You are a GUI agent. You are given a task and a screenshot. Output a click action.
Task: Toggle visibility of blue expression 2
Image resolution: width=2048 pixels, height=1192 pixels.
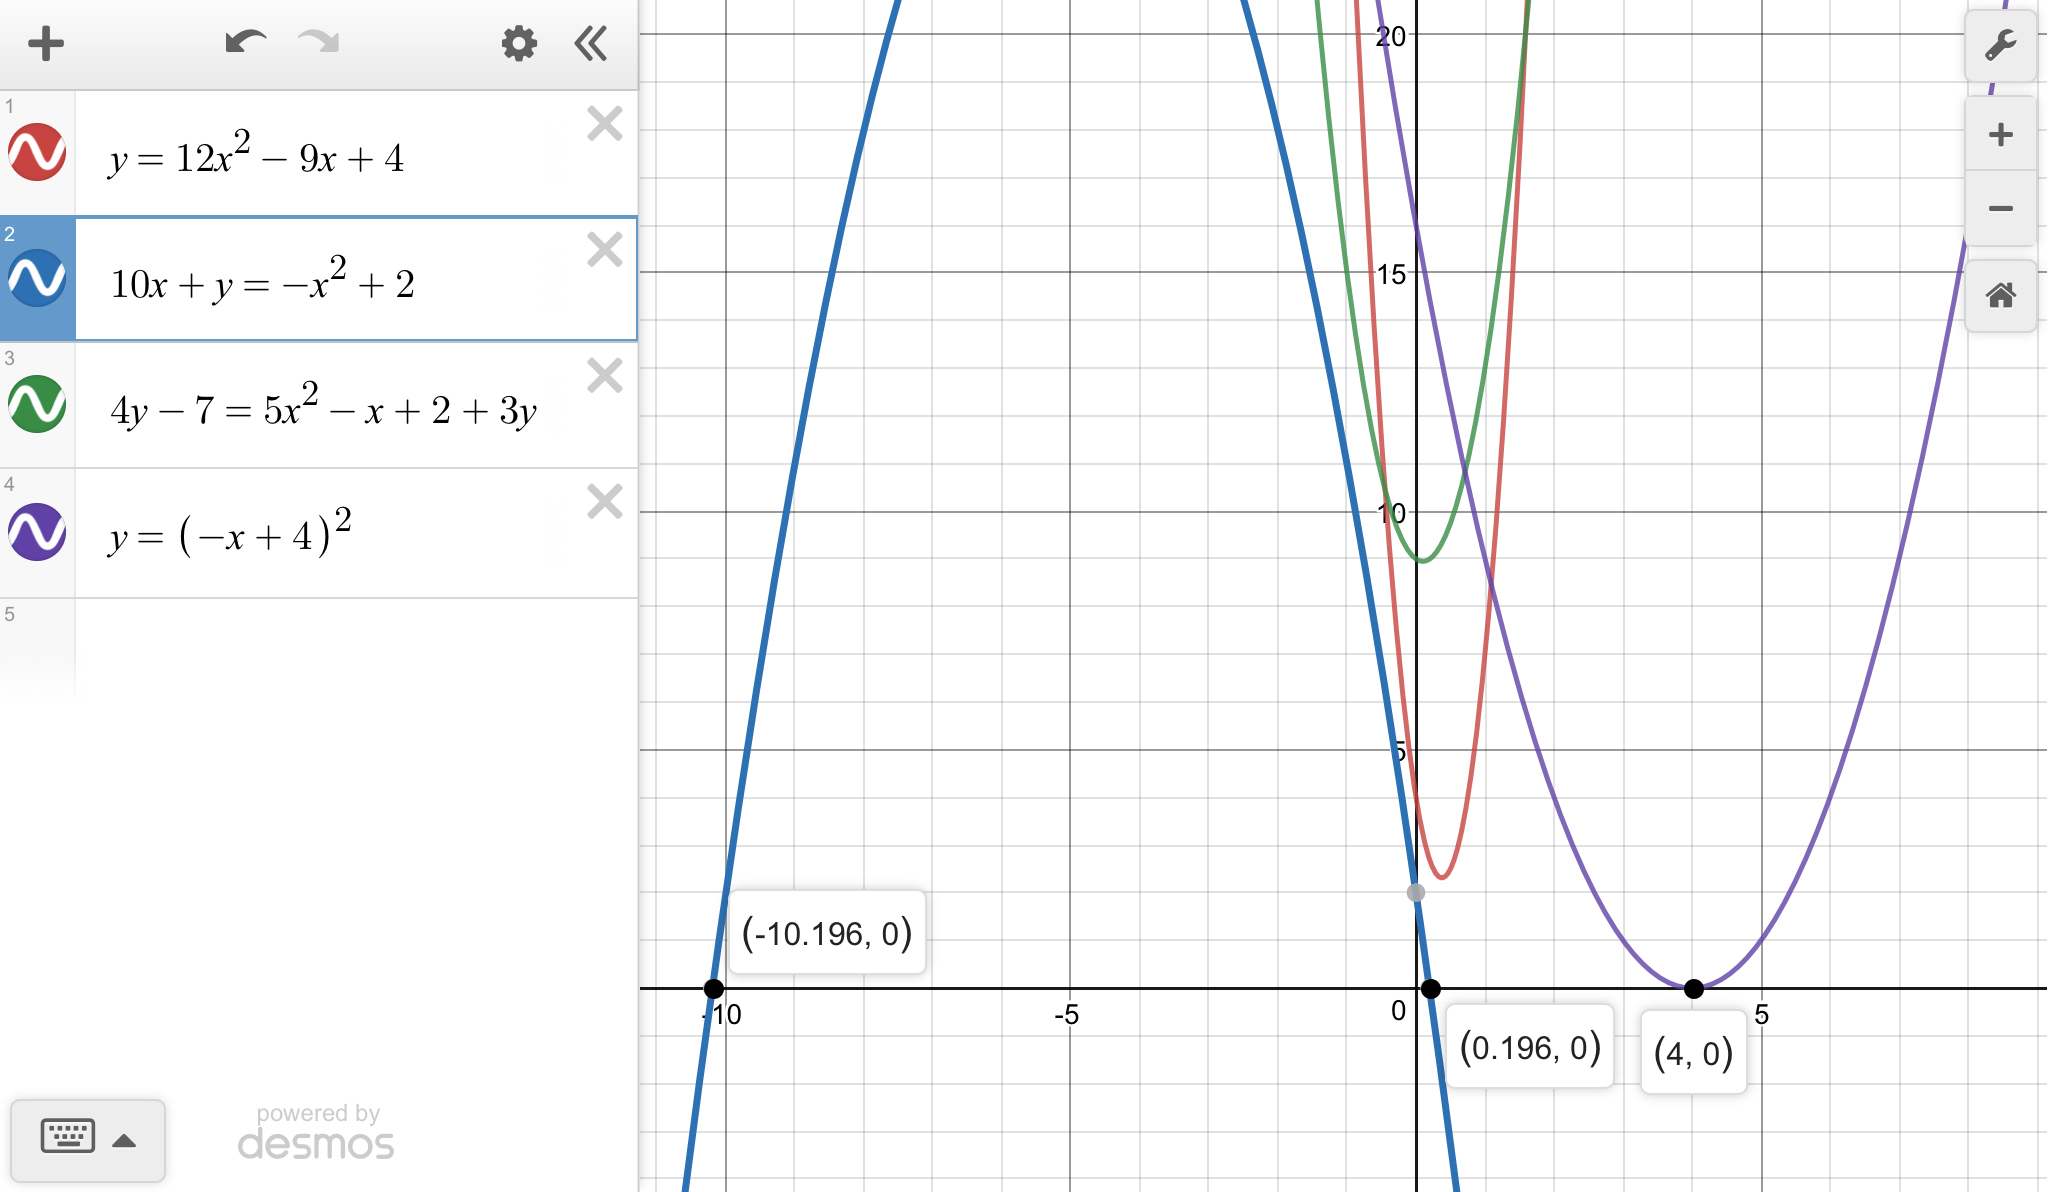pos(37,279)
